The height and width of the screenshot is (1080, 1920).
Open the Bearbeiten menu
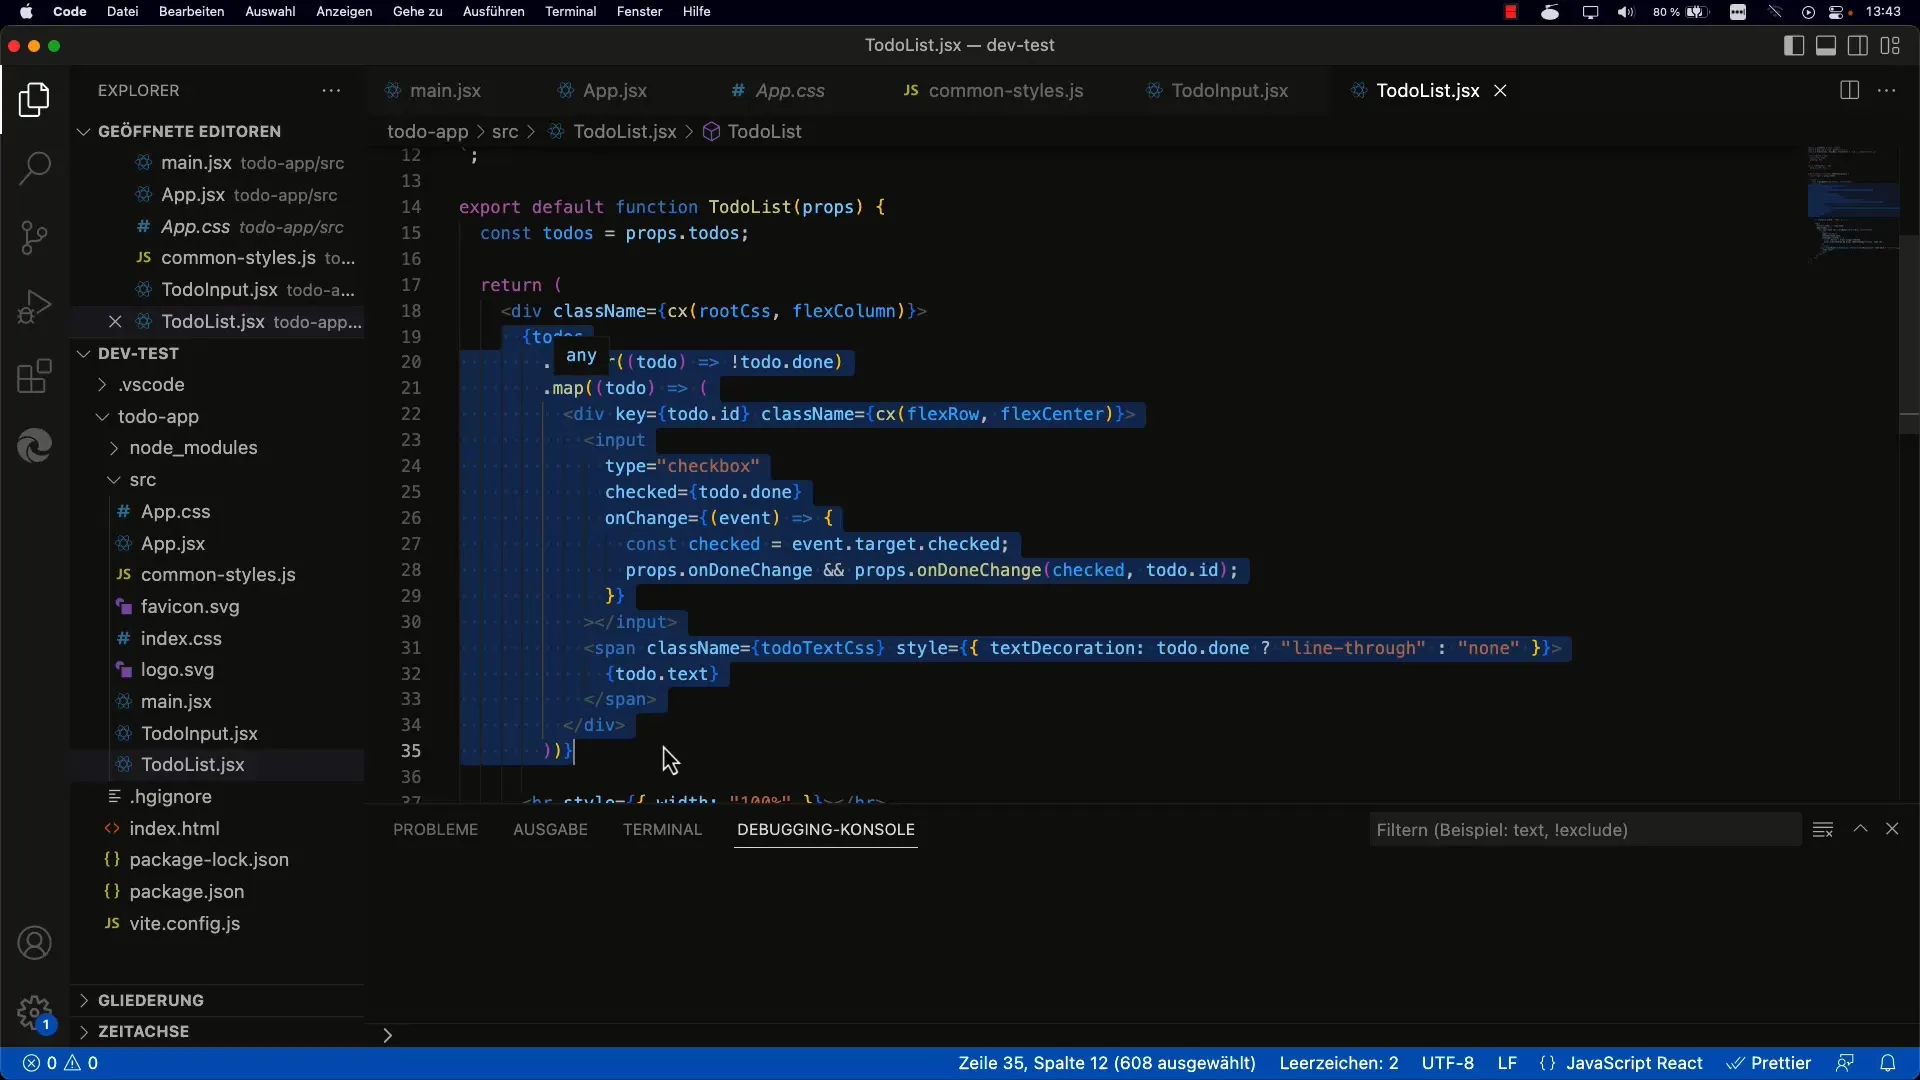coord(191,12)
